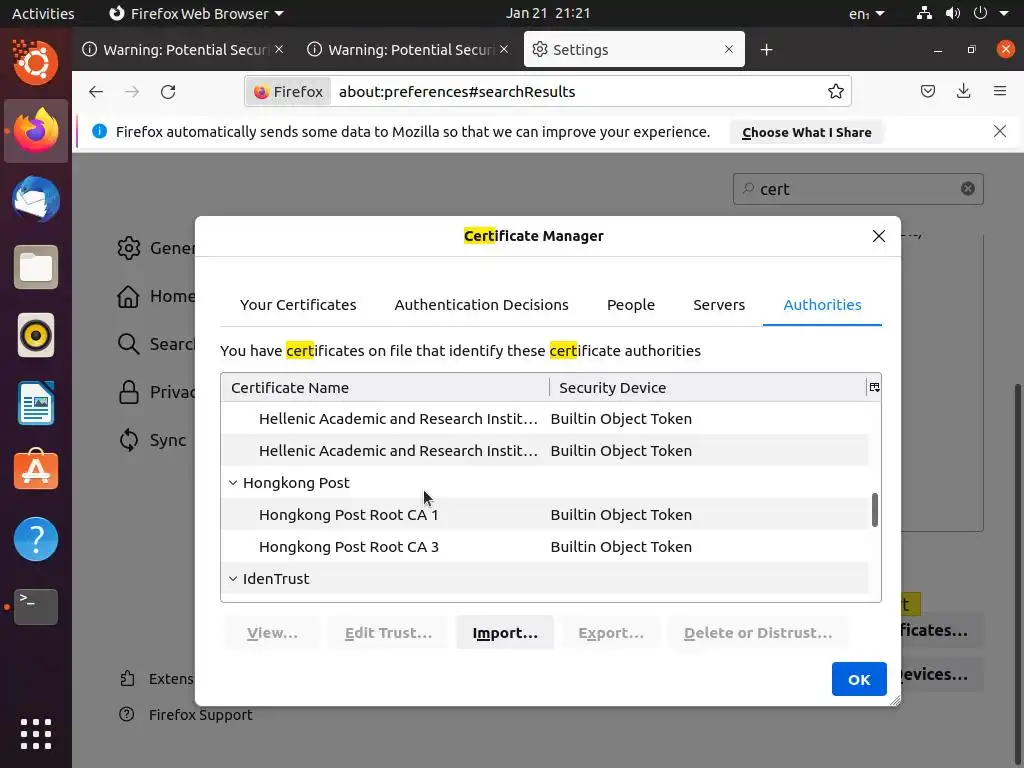1024x768 pixels.
Task: Clear the cert search field
Action: 968,189
